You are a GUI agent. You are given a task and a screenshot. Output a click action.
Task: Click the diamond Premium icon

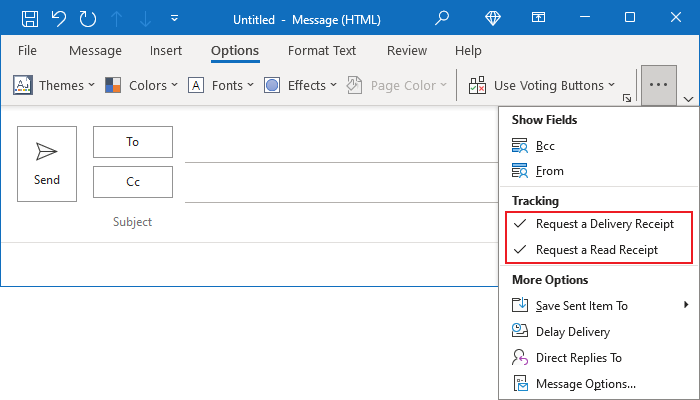tap(492, 19)
